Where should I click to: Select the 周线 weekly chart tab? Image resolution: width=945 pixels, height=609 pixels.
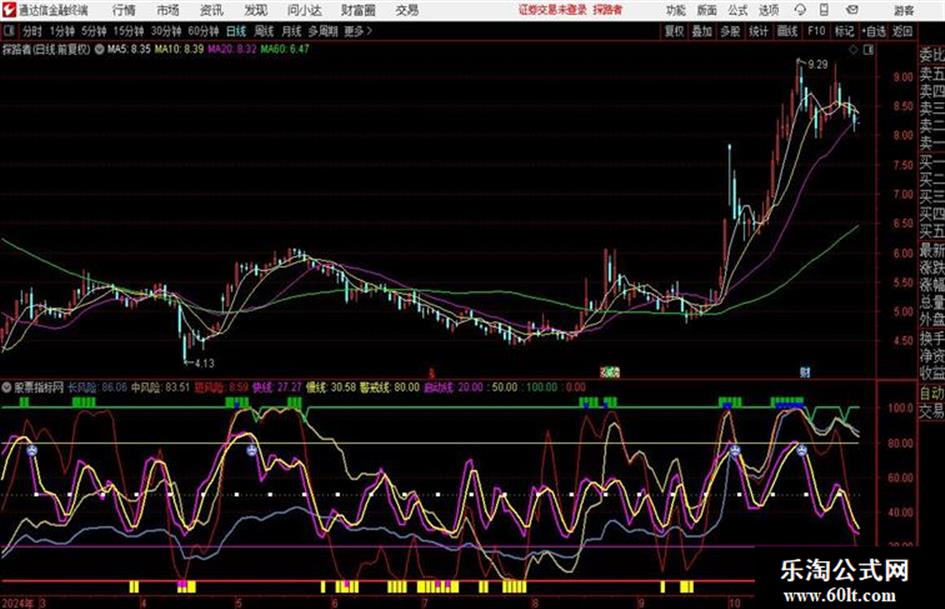tap(264, 31)
